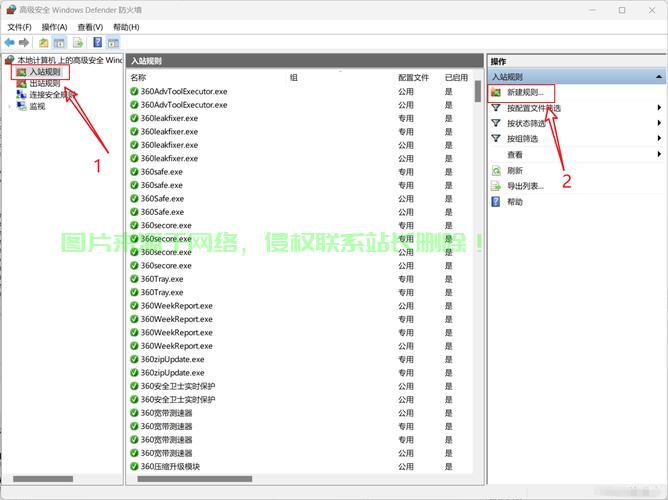The height and width of the screenshot is (500, 668).
Task: Click the firewall app icon in the title bar
Action: click(11, 10)
